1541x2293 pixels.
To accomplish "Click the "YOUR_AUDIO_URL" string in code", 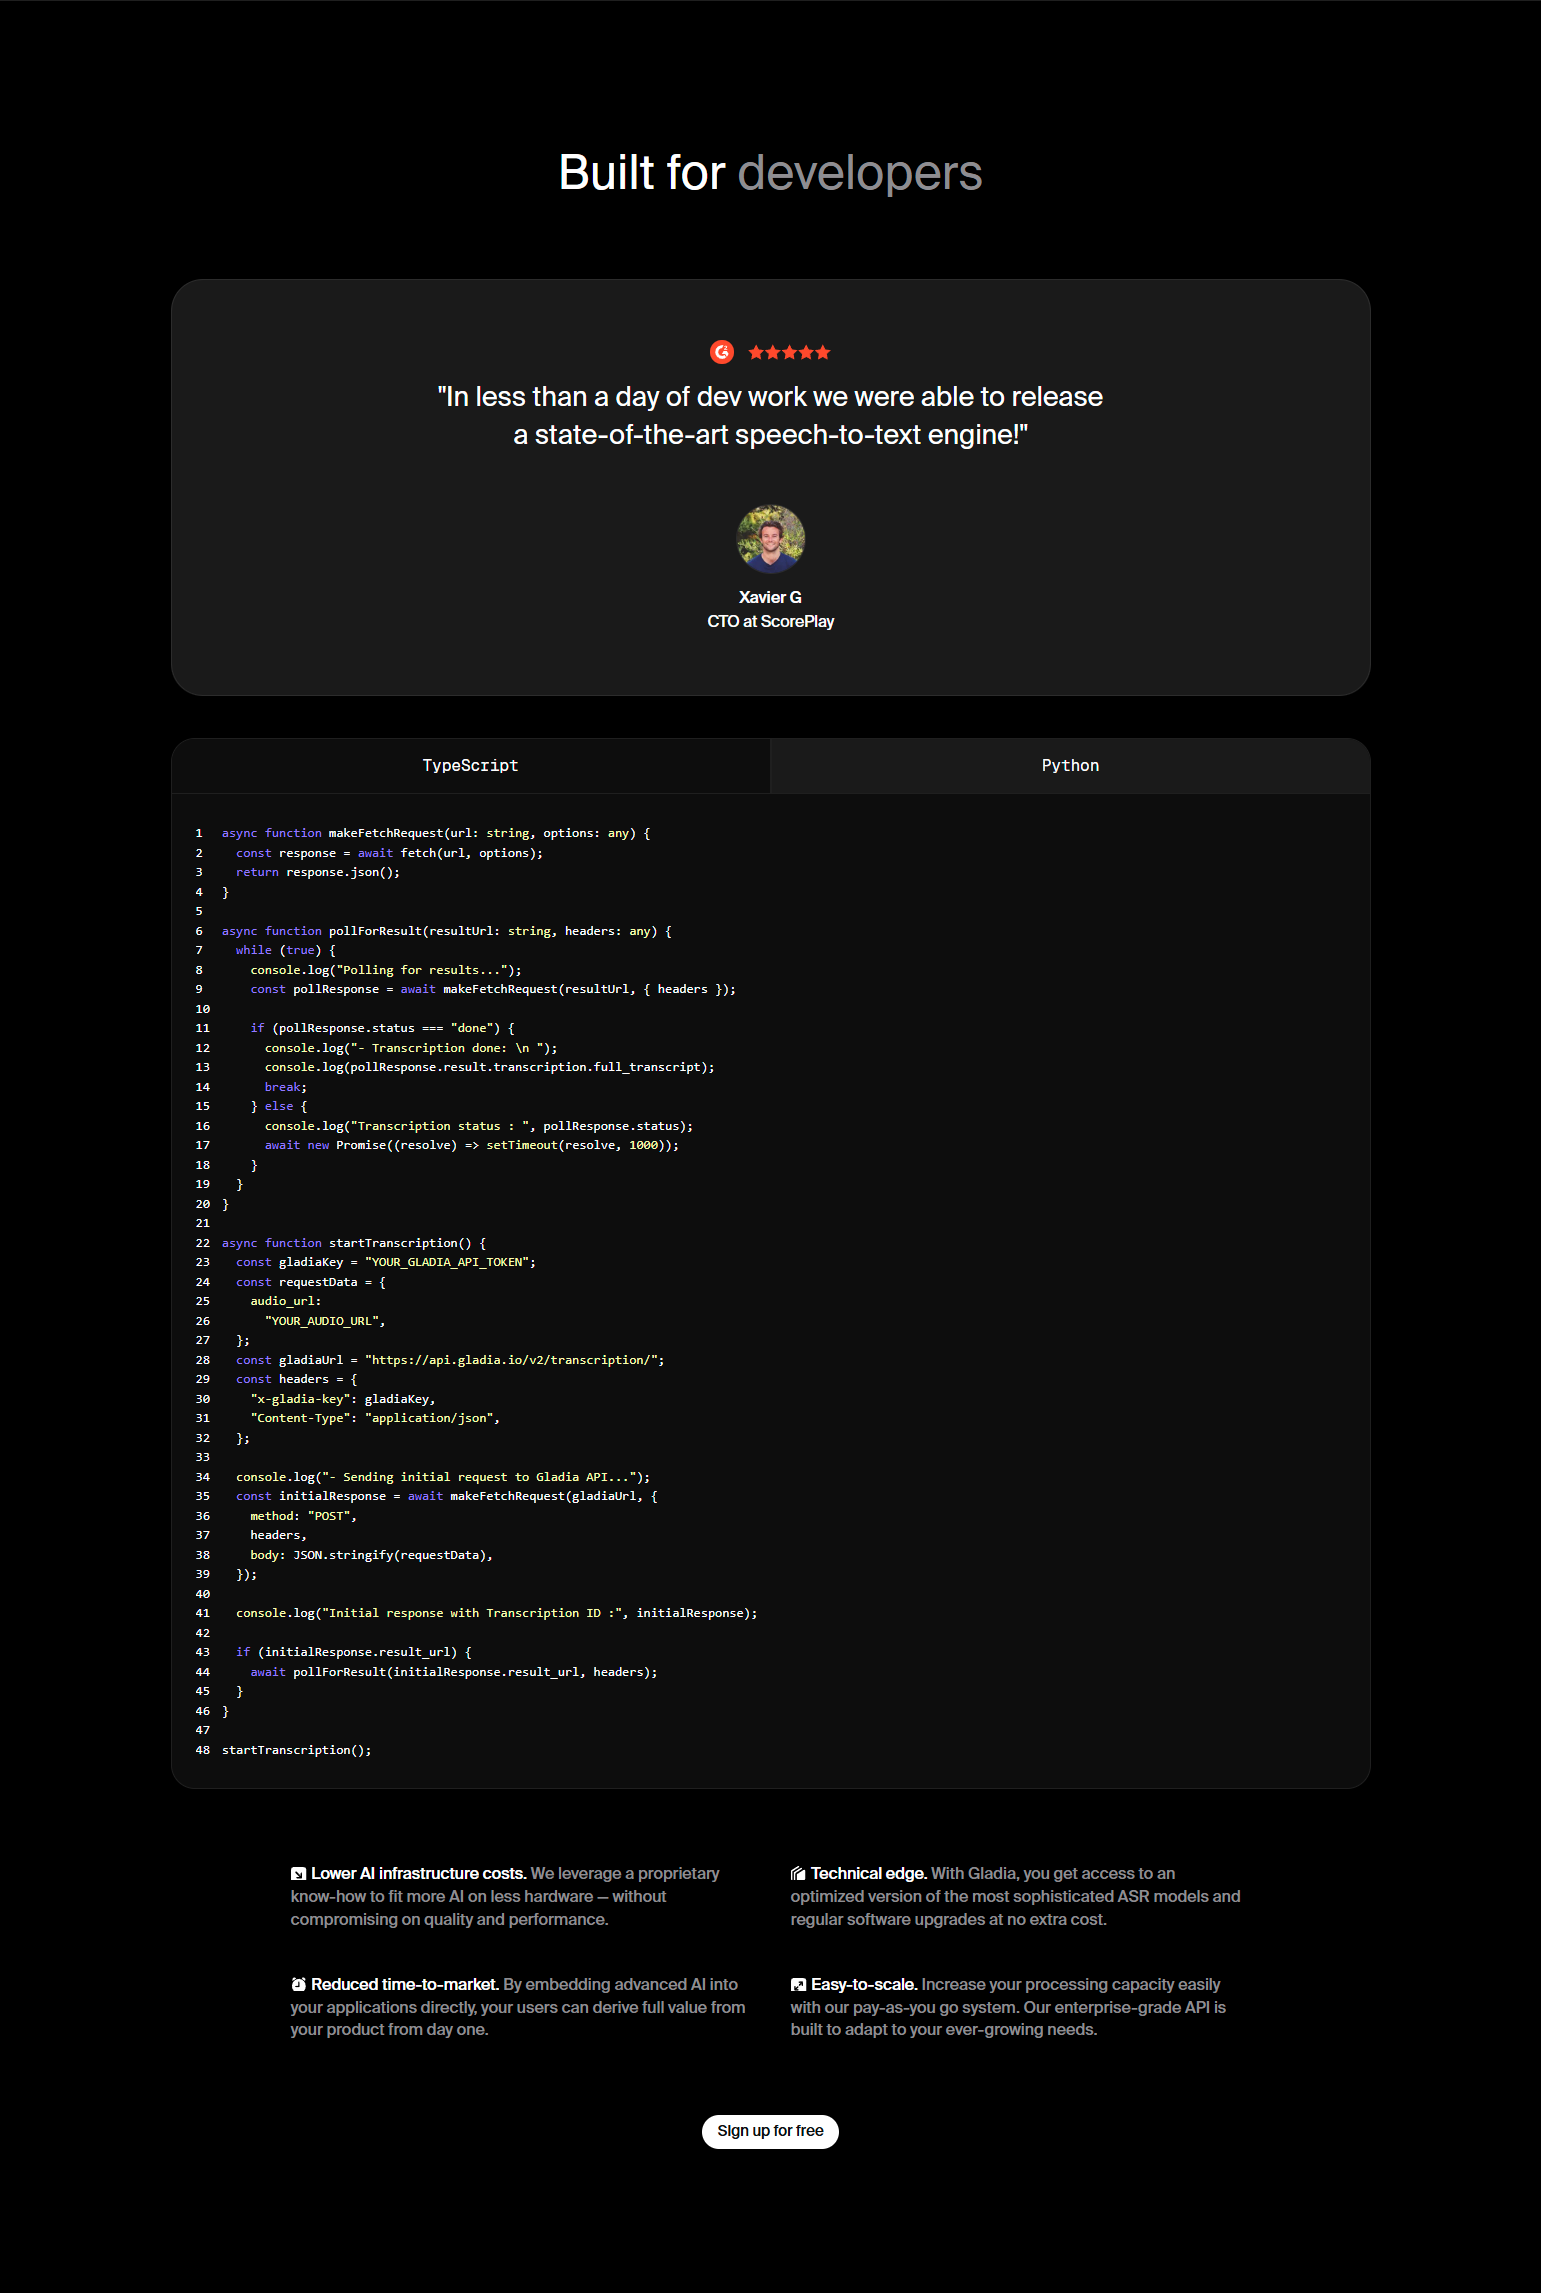I will pos(322,1321).
